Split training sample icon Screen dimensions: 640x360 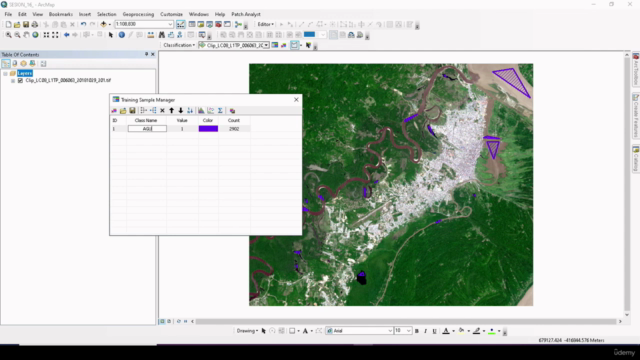(x=153, y=111)
